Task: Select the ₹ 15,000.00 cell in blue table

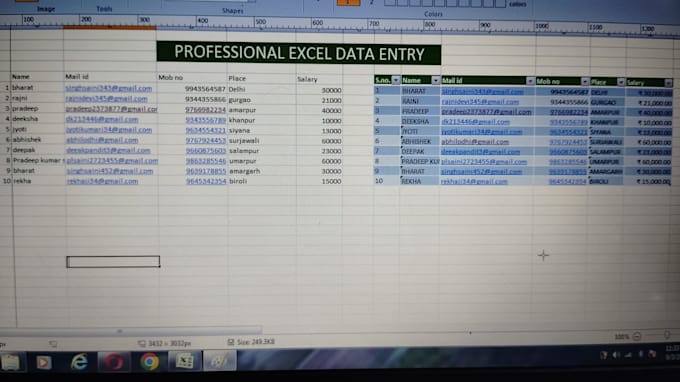Action: [x=654, y=181]
